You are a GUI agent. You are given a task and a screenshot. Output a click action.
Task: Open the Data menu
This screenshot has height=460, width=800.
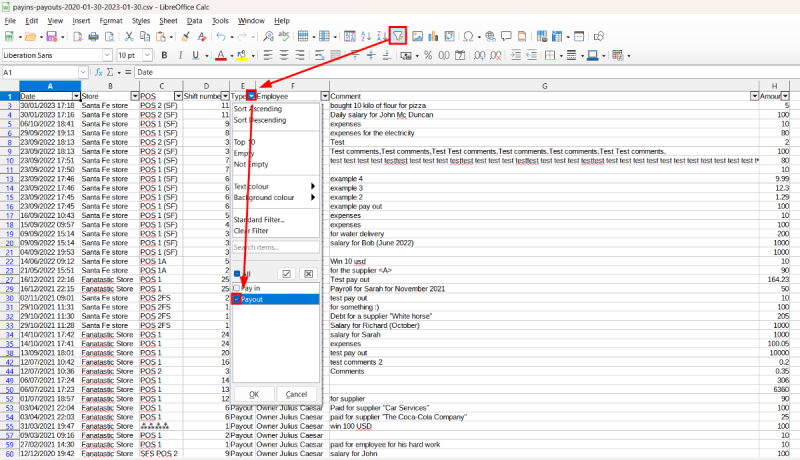pyautogui.click(x=194, y=20)
